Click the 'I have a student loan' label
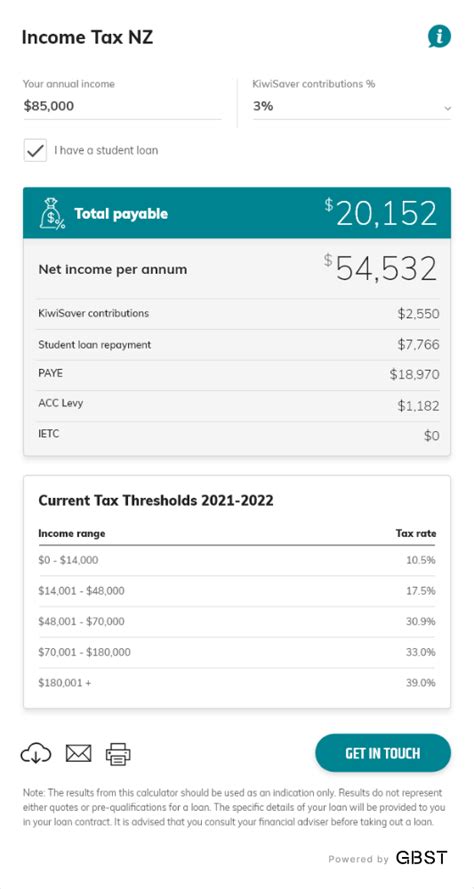This screenshot has width=474, height=889. click(x=106, y=150)
